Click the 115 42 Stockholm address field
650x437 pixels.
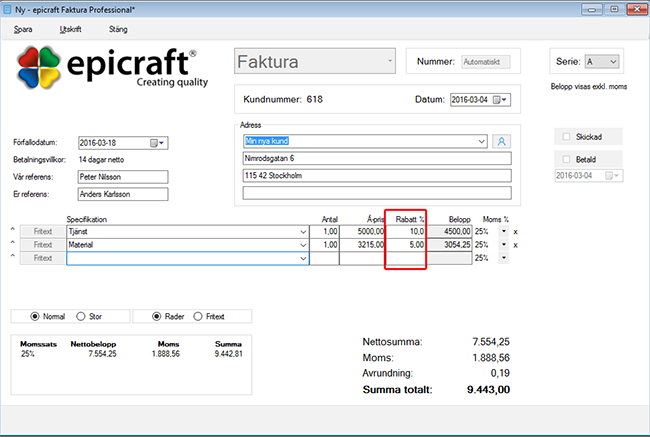pos(377,176)
